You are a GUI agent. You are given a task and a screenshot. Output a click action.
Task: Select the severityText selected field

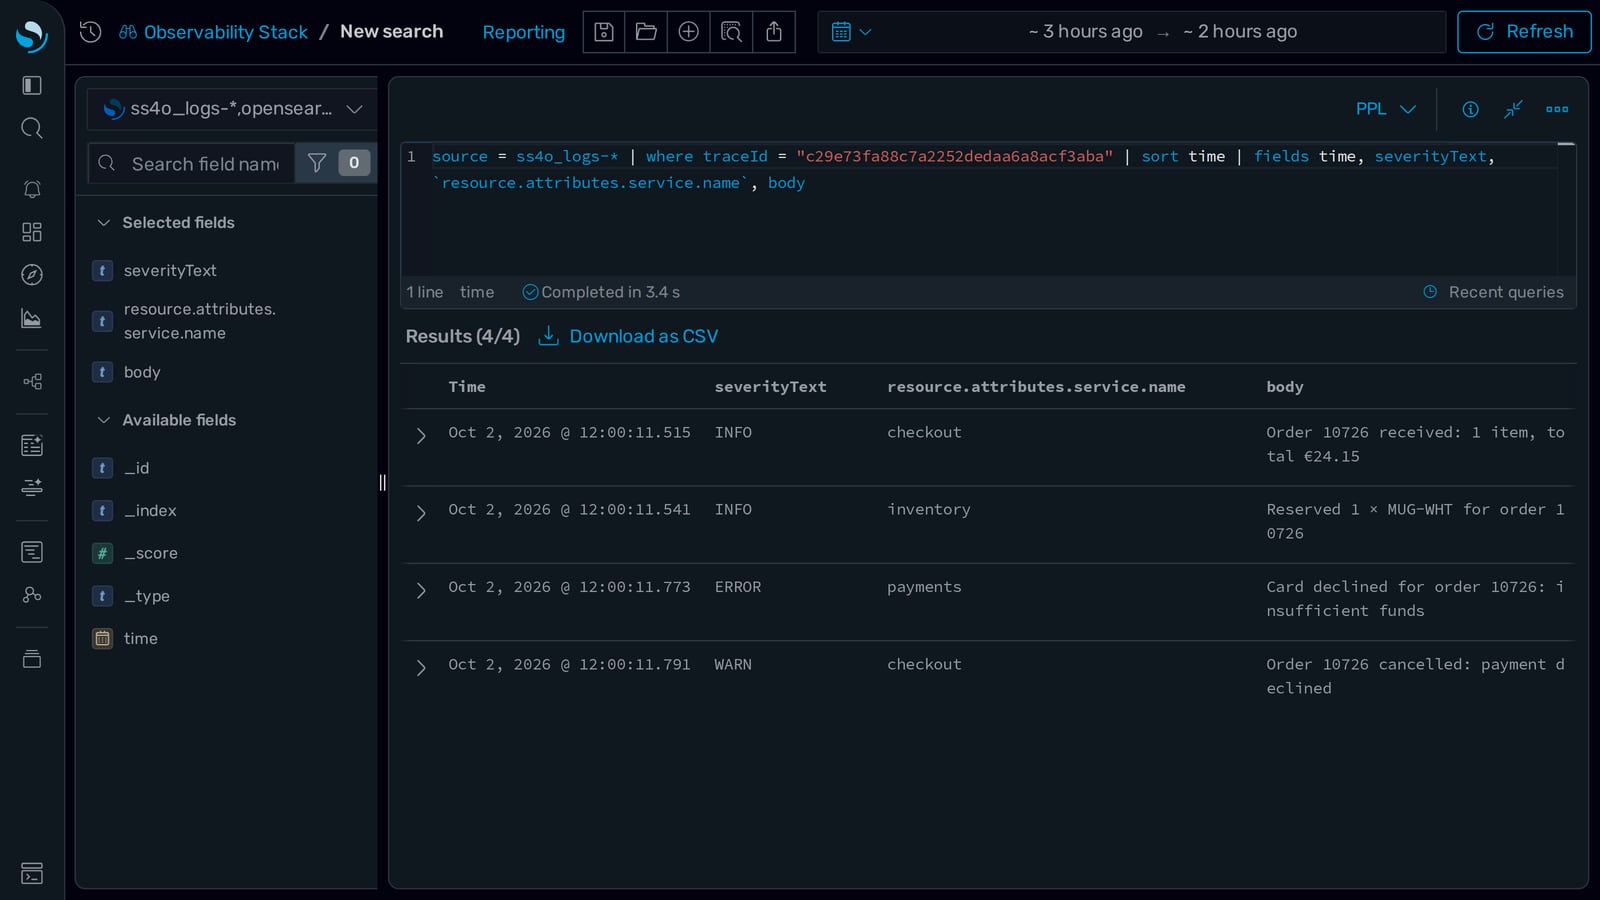pos(170,270)
